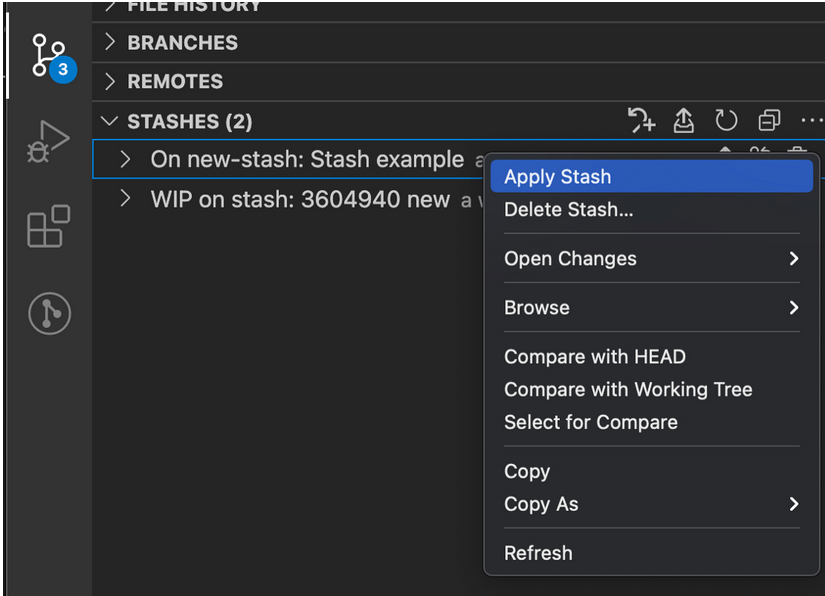Open the Extensions view icon
Image resolution: width=825 pixels, height=596 pixels.
pyautogui.click(x=48, y=226)
